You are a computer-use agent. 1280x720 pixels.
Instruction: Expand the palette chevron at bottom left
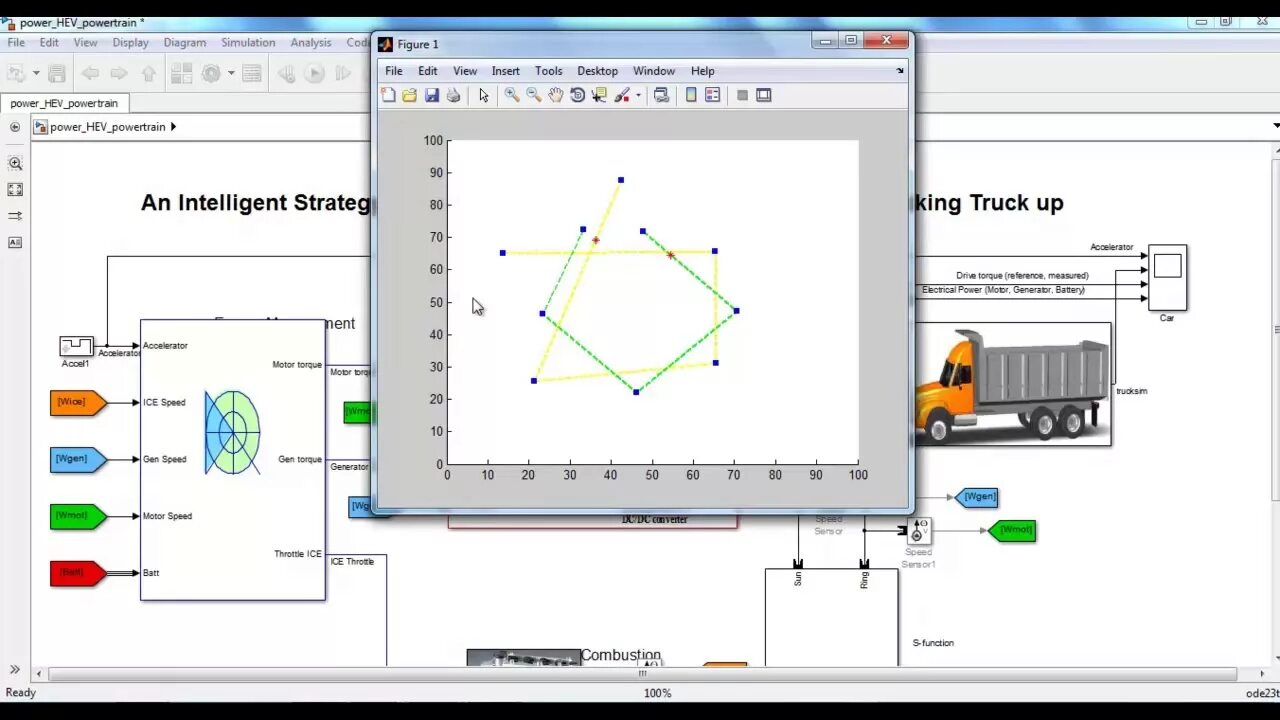click(15, 670)
